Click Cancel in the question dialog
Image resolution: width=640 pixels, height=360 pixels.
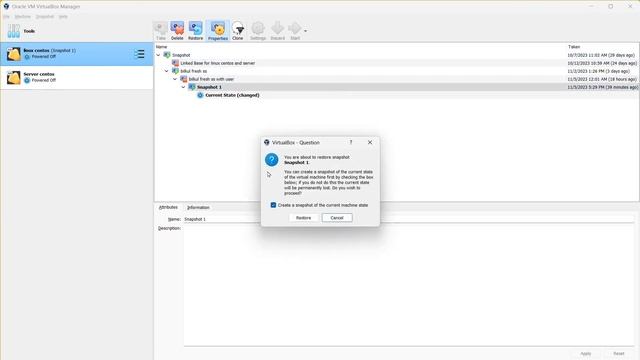point(337,218)
